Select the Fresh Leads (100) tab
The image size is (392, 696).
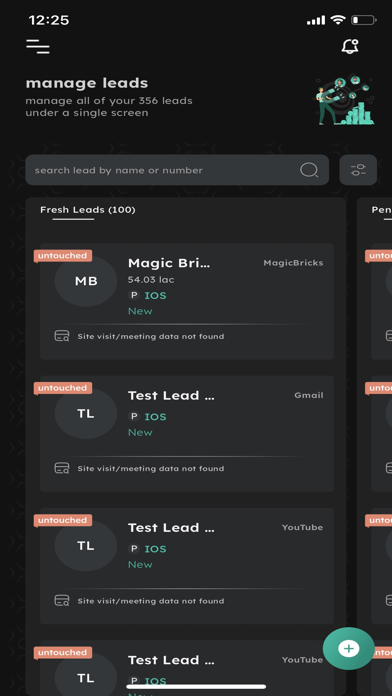88,210
